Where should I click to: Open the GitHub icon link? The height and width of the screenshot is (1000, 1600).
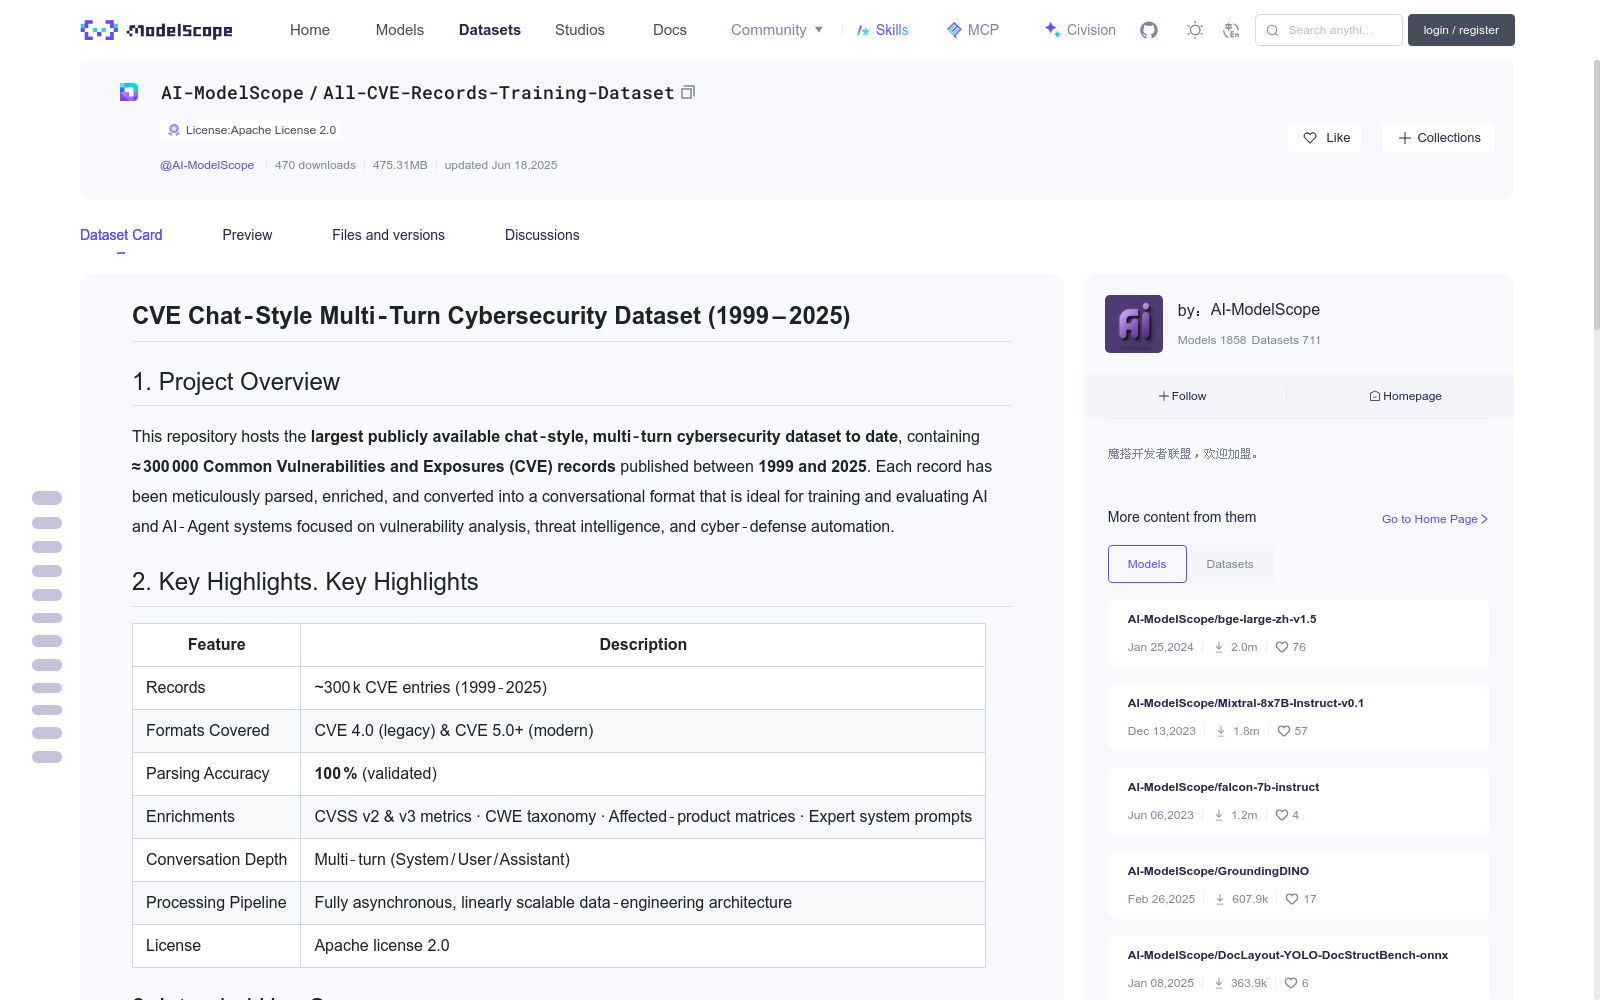click(1149, 30)
